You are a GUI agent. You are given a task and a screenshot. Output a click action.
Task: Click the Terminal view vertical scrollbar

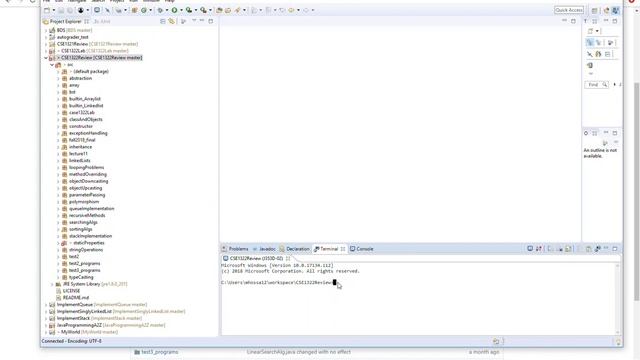pyautogui.click(x=617, y=298)
